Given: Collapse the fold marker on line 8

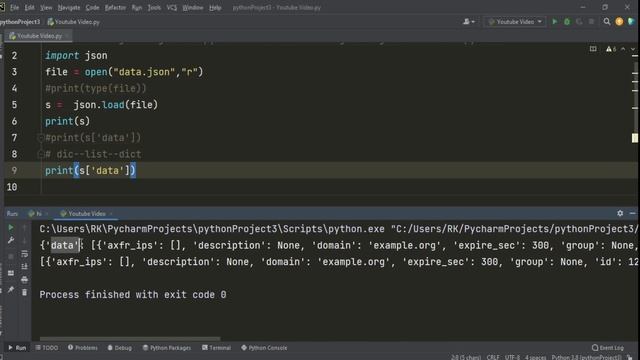Looking at the screenshot, I should coord(40,154).
